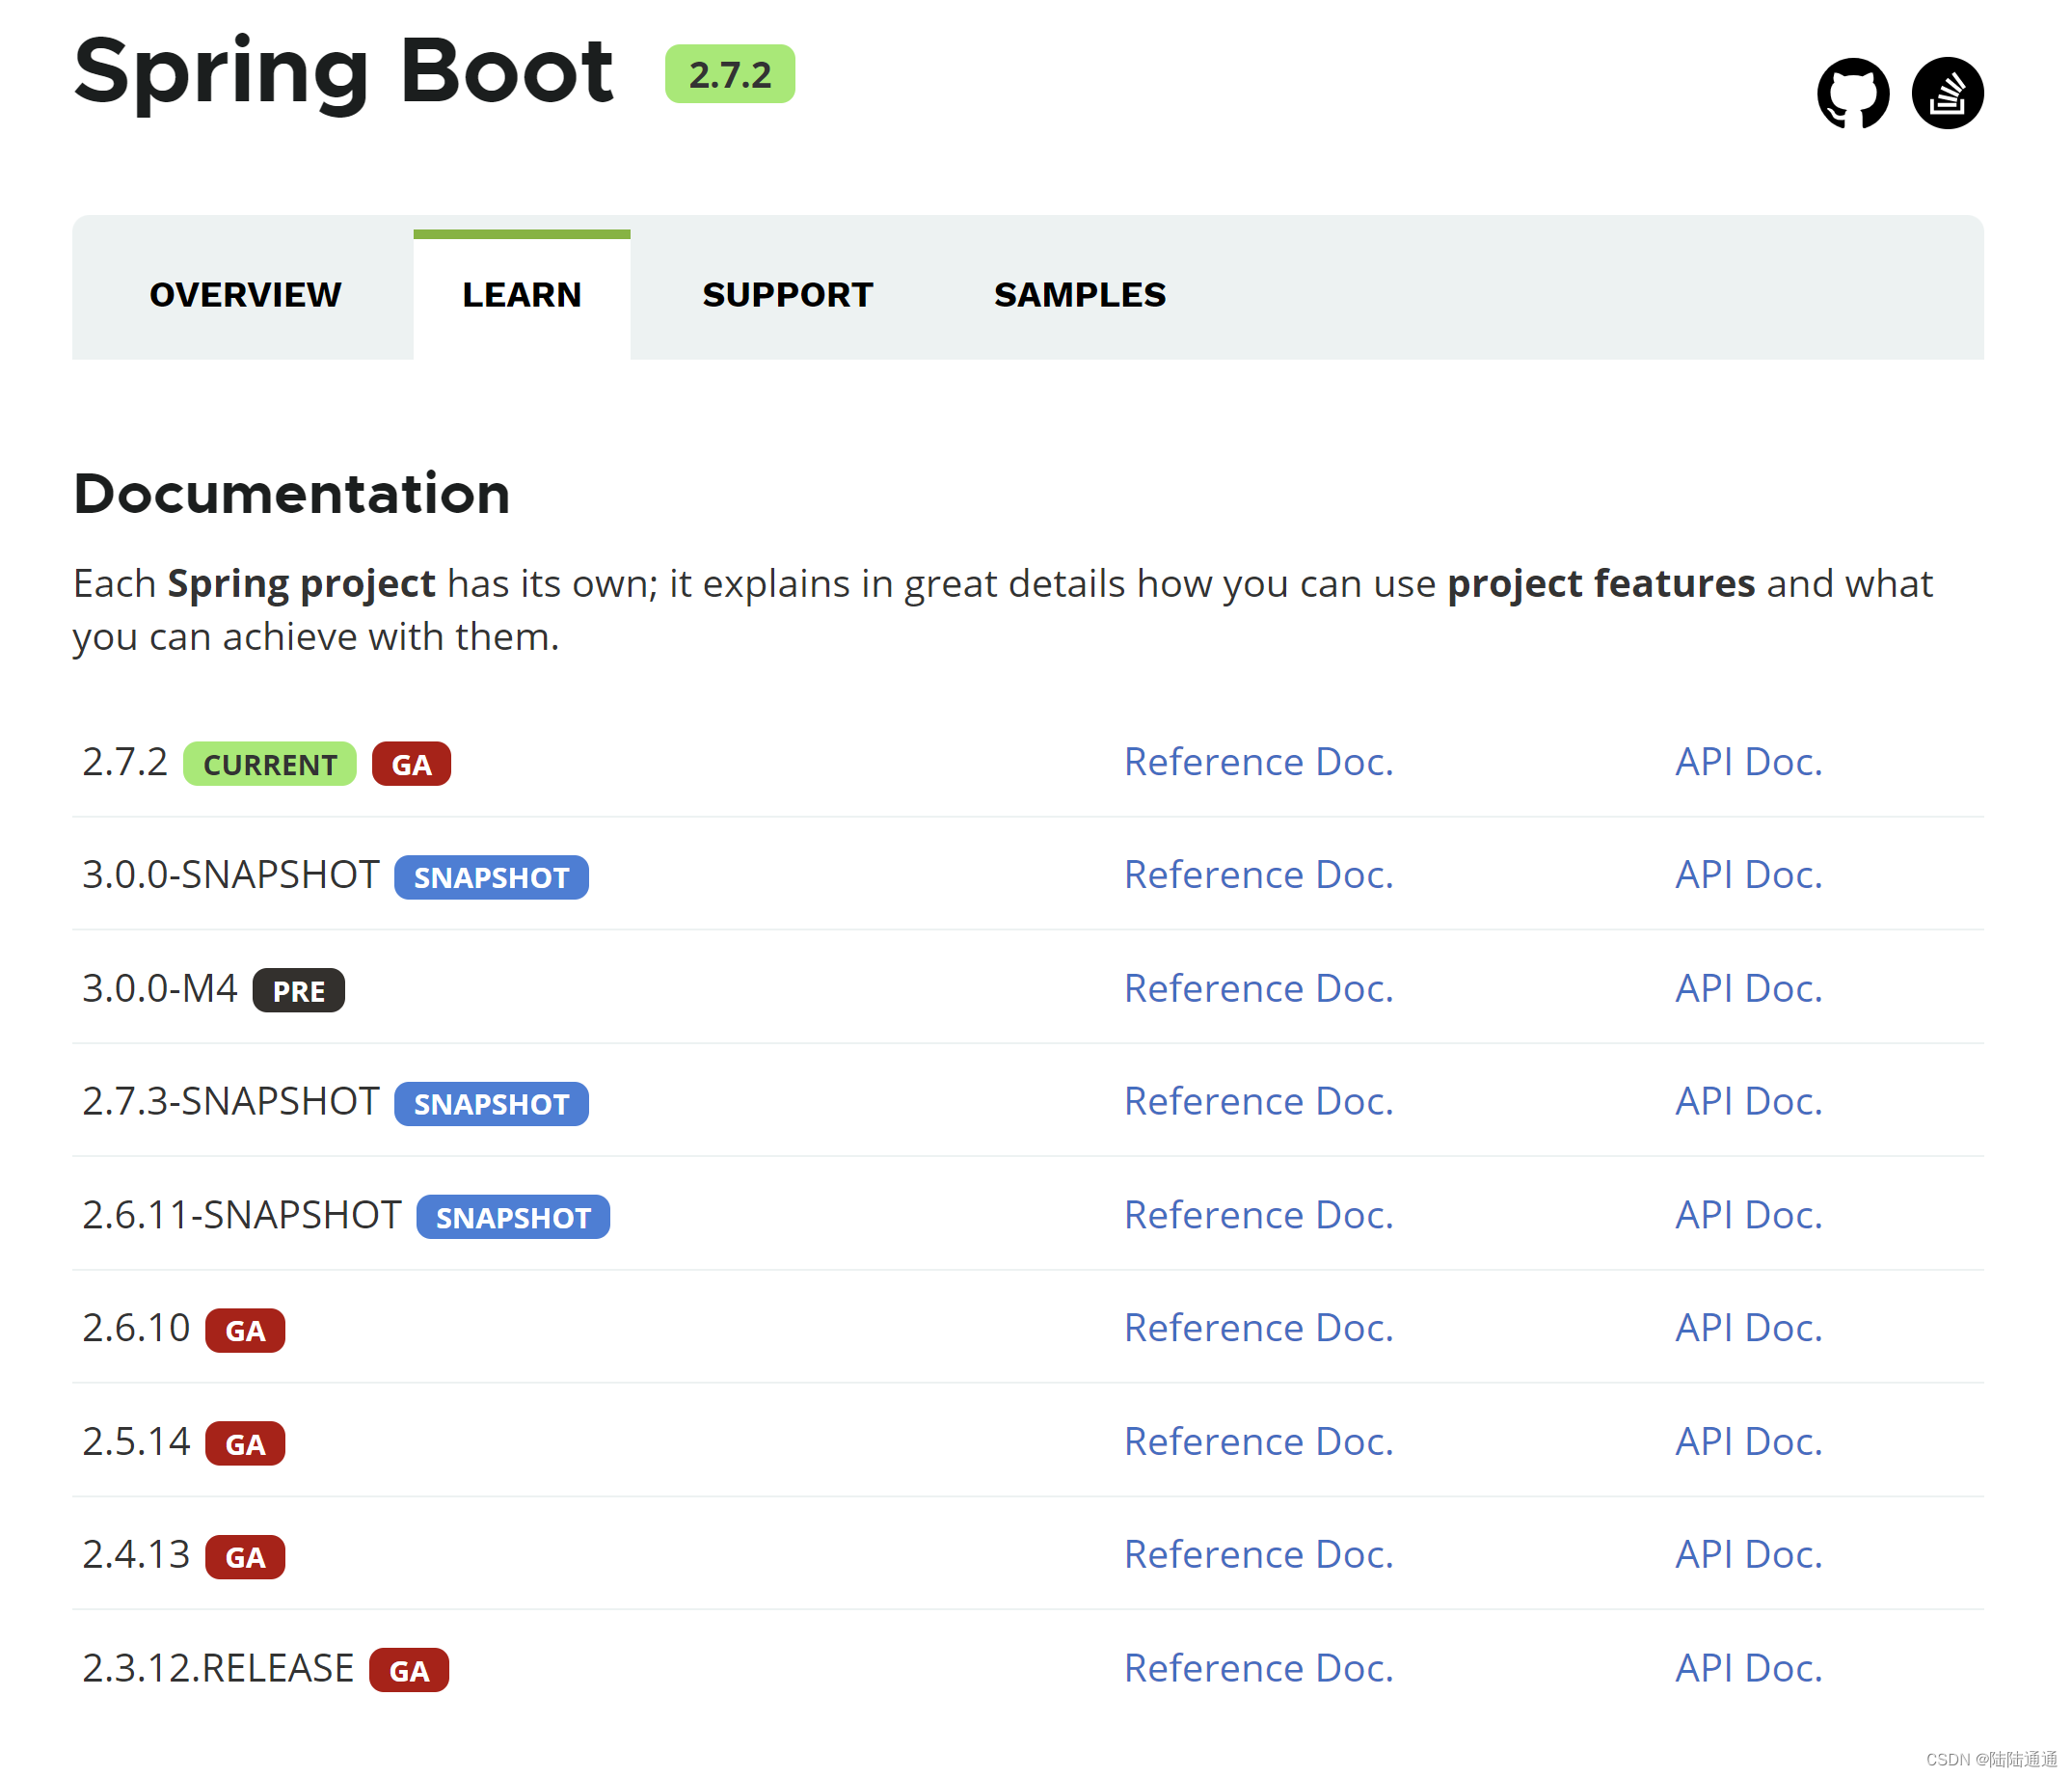Viewport: 2072px width, 1777px height.
Task: Click the SNAPSHOT badge for 3.0.0-SNAPSHOT
Action: pyautogui.click(x=491, y=878)
